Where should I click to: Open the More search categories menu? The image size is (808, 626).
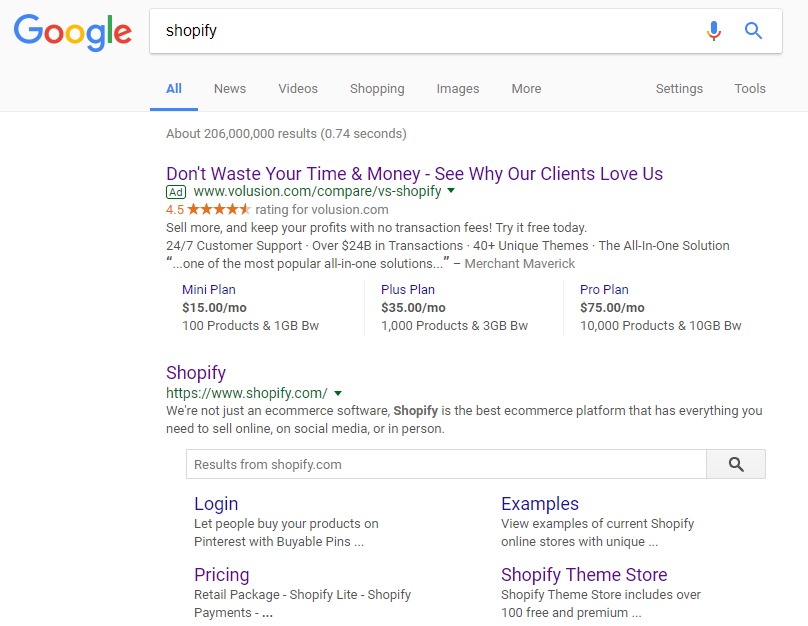tap(526, 89)
